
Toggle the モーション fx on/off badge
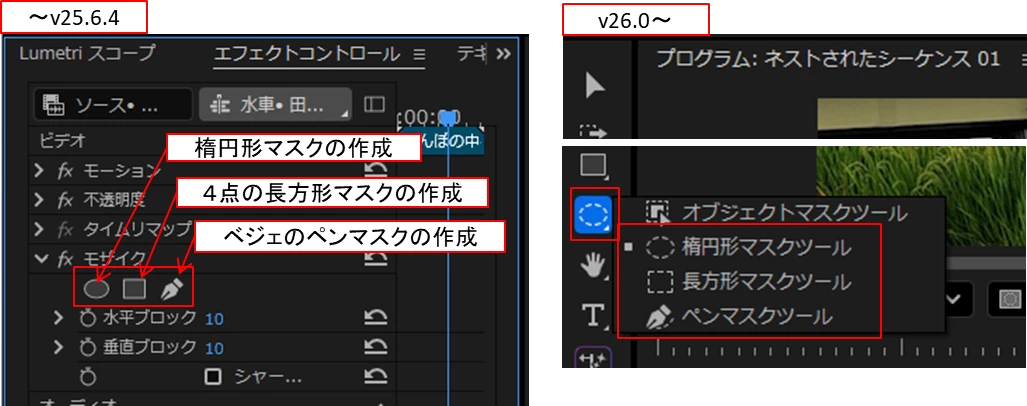pyautogui.click(x=65, y=172)
